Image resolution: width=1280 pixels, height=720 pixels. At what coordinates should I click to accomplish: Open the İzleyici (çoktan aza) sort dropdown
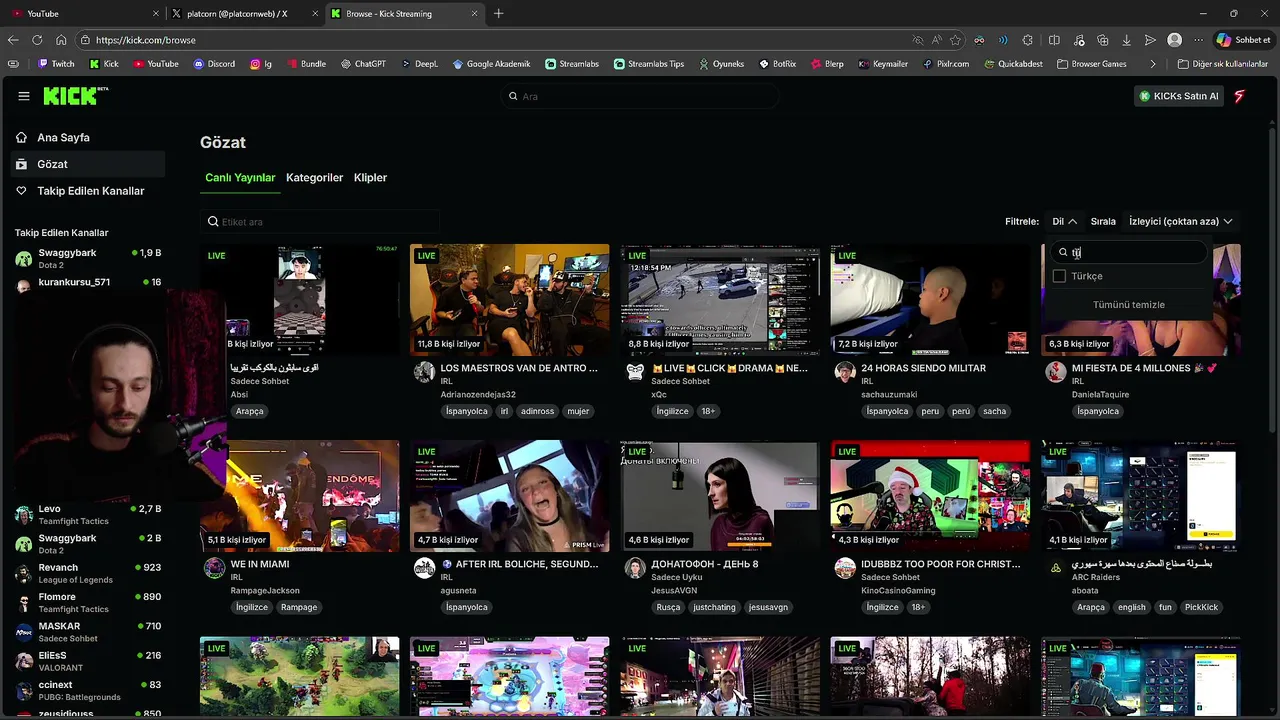click(x=1180, y=222)
